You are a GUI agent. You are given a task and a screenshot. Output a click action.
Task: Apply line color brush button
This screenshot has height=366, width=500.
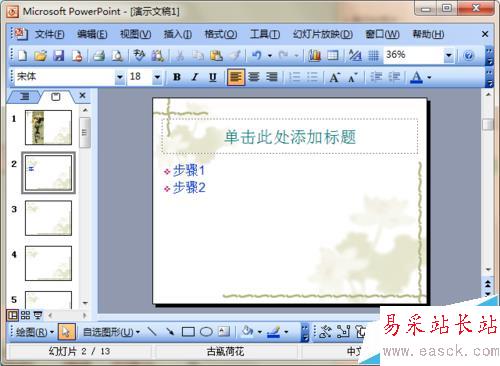coord(274,332)
